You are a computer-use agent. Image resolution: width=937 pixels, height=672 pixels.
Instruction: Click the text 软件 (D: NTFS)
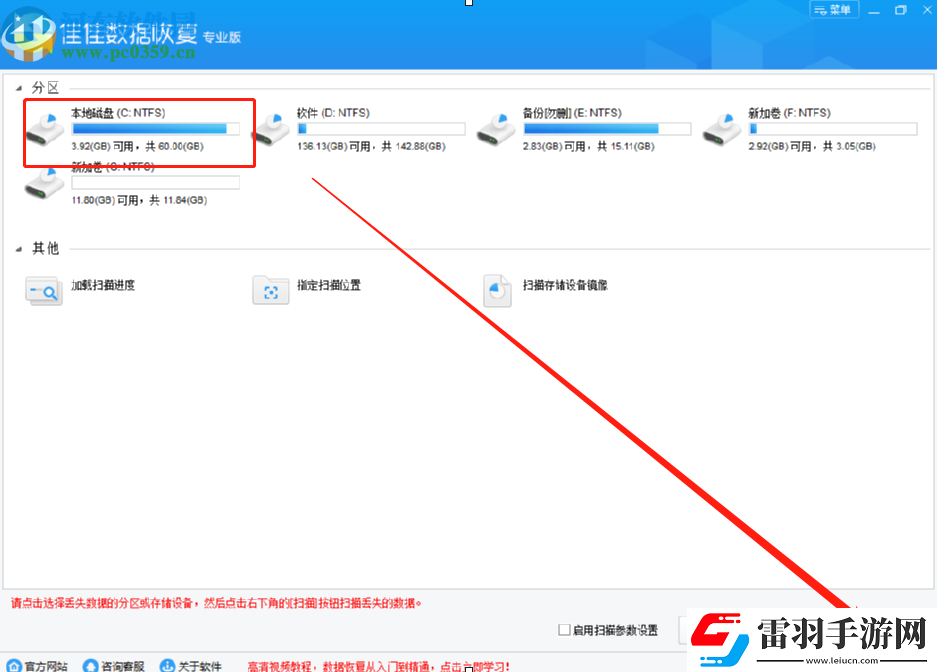[333, 113]
